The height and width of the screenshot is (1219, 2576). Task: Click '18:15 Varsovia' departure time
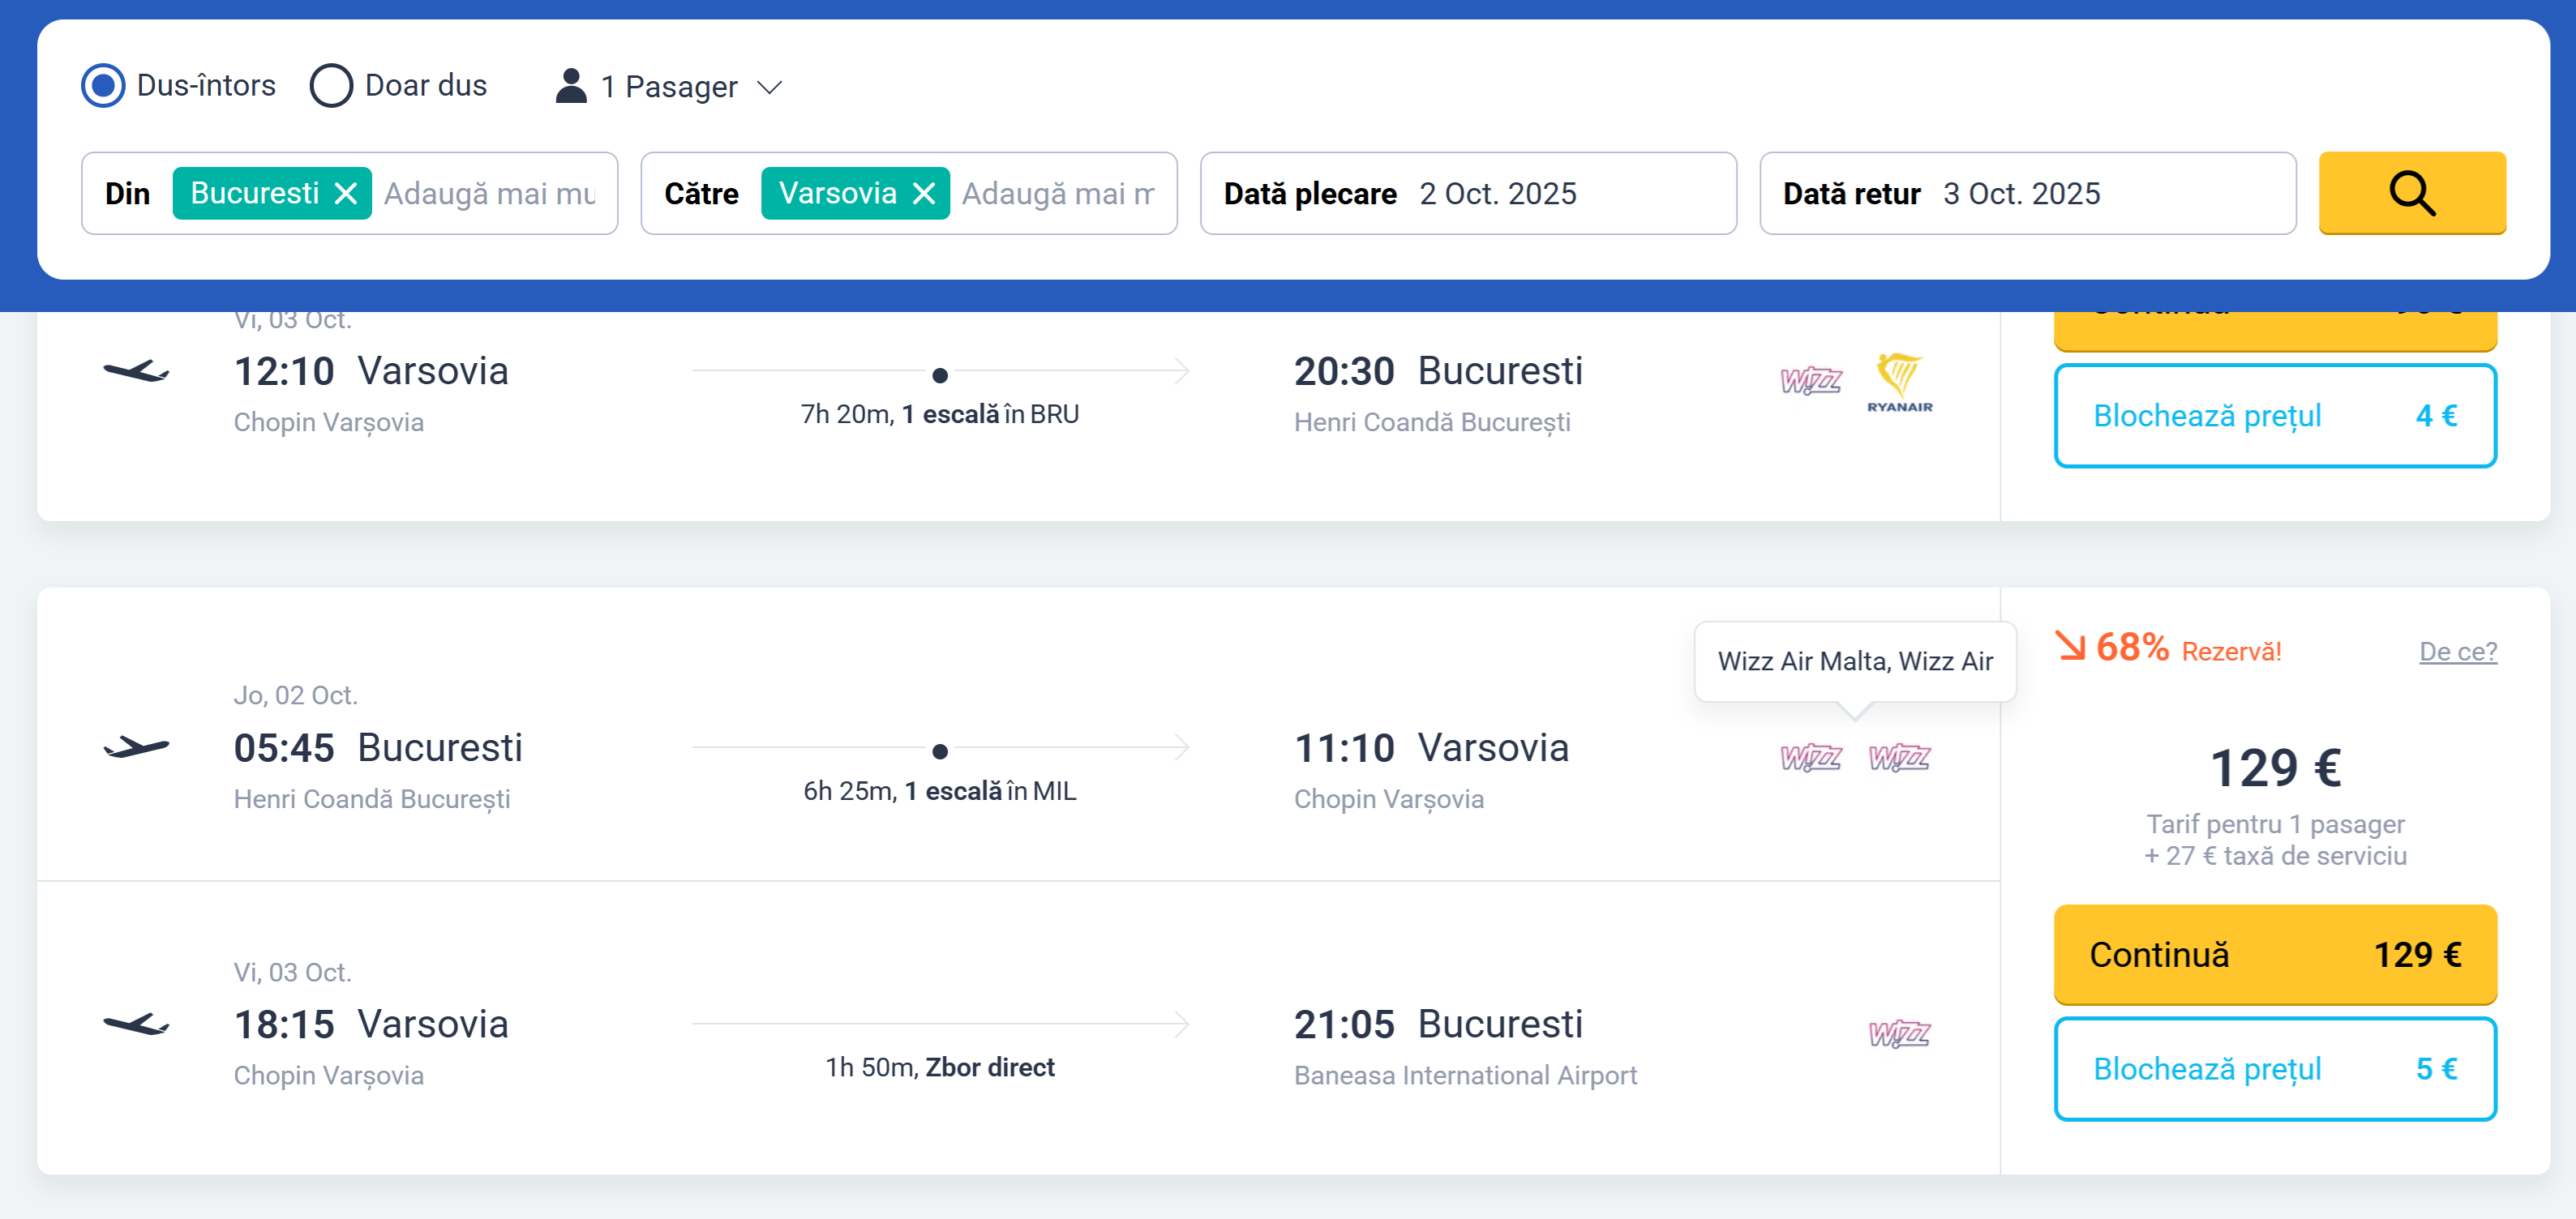tap(371, 1025)
